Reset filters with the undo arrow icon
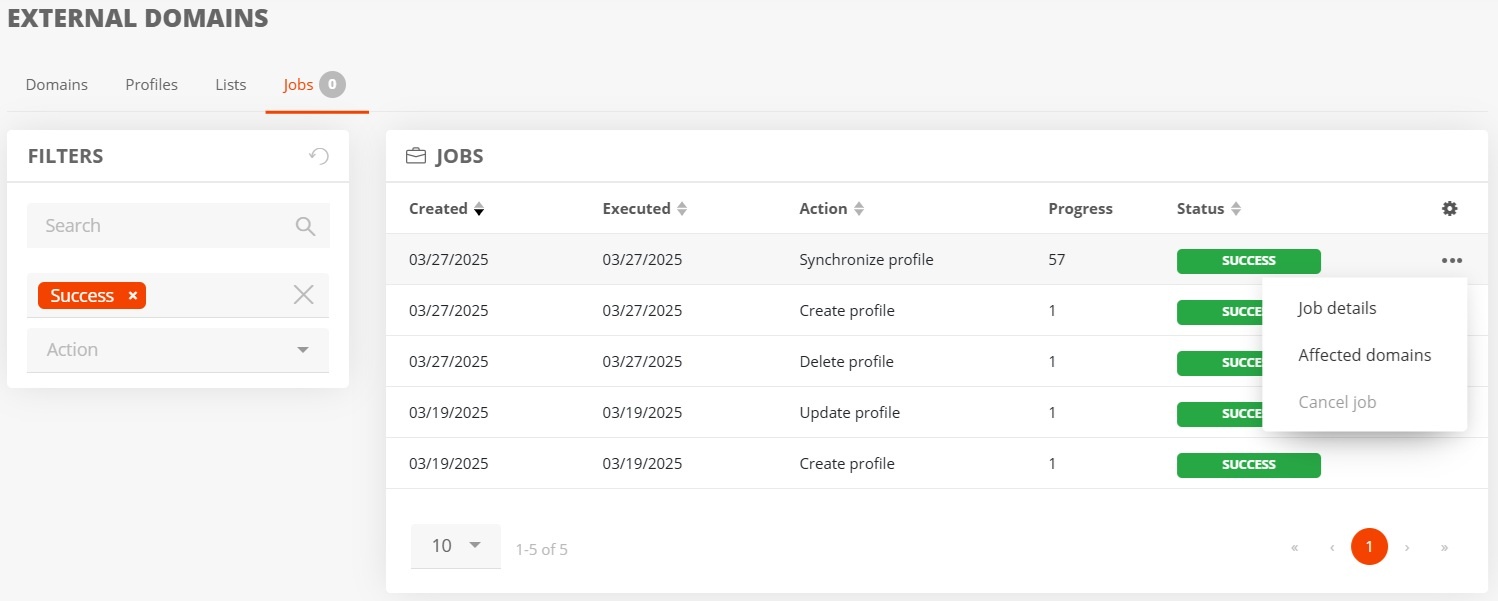Viewport: 1498px width, 601px height. coord(319,156)
